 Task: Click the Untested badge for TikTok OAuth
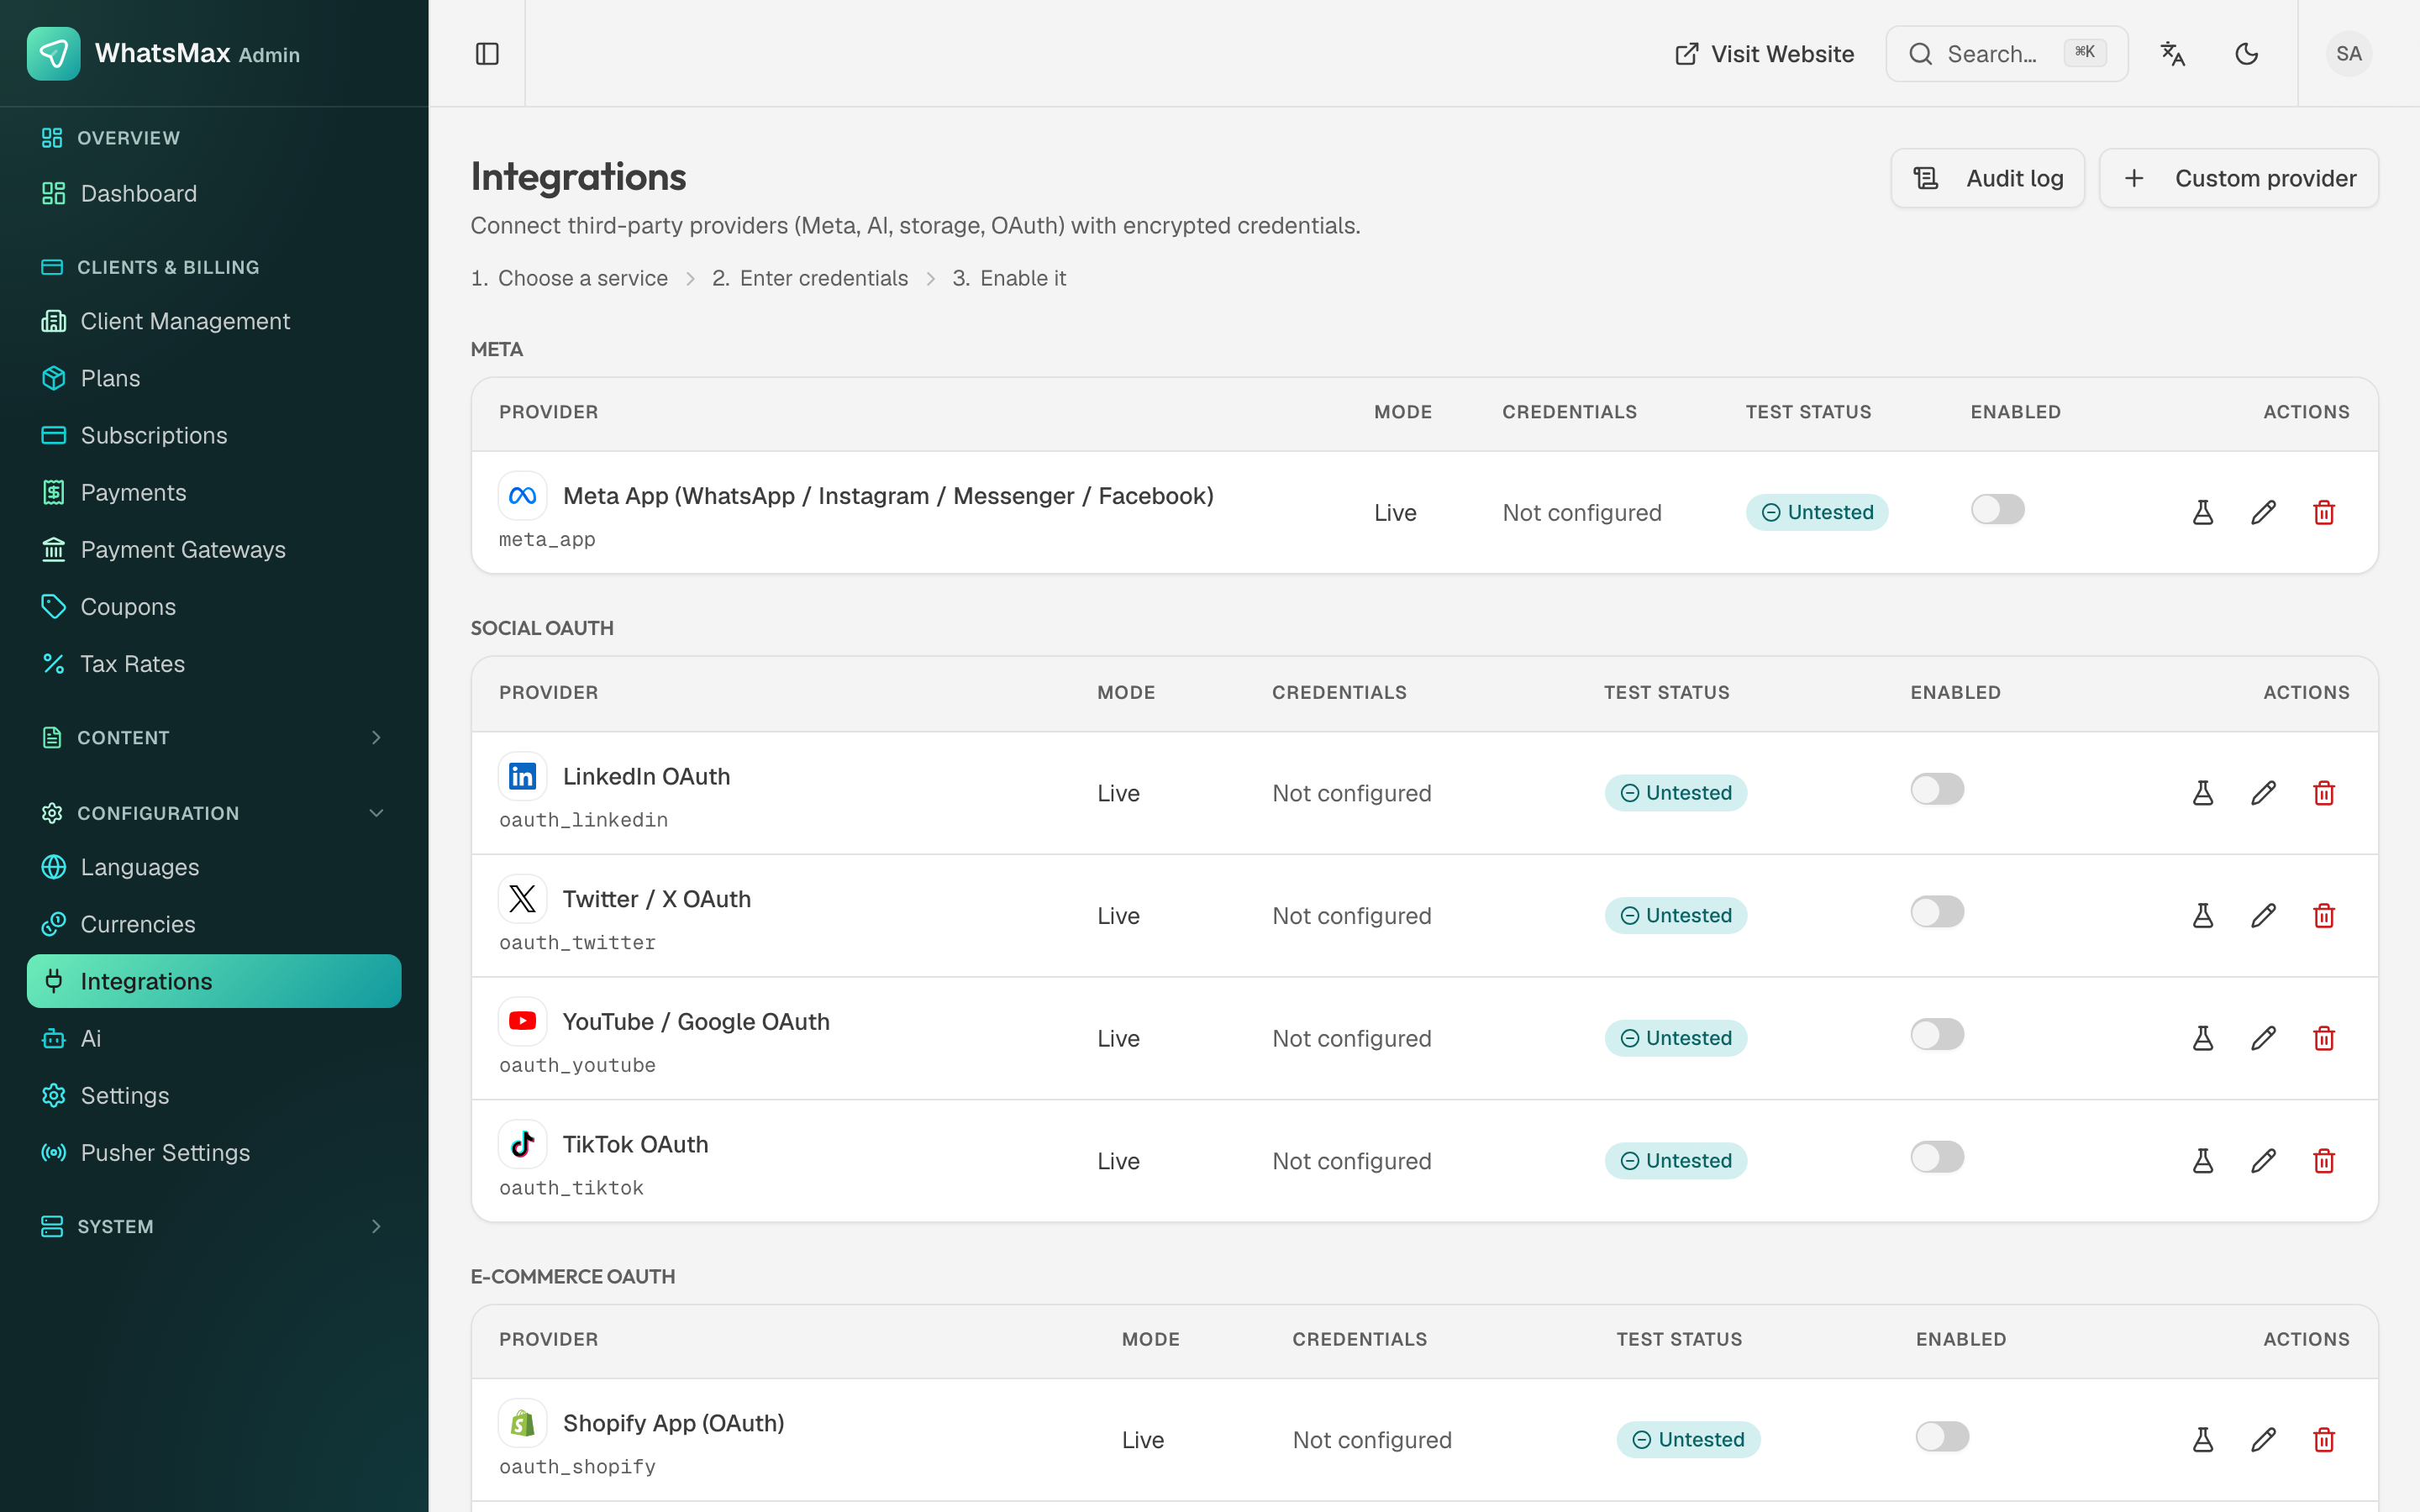click(x=1675, y=1161)
